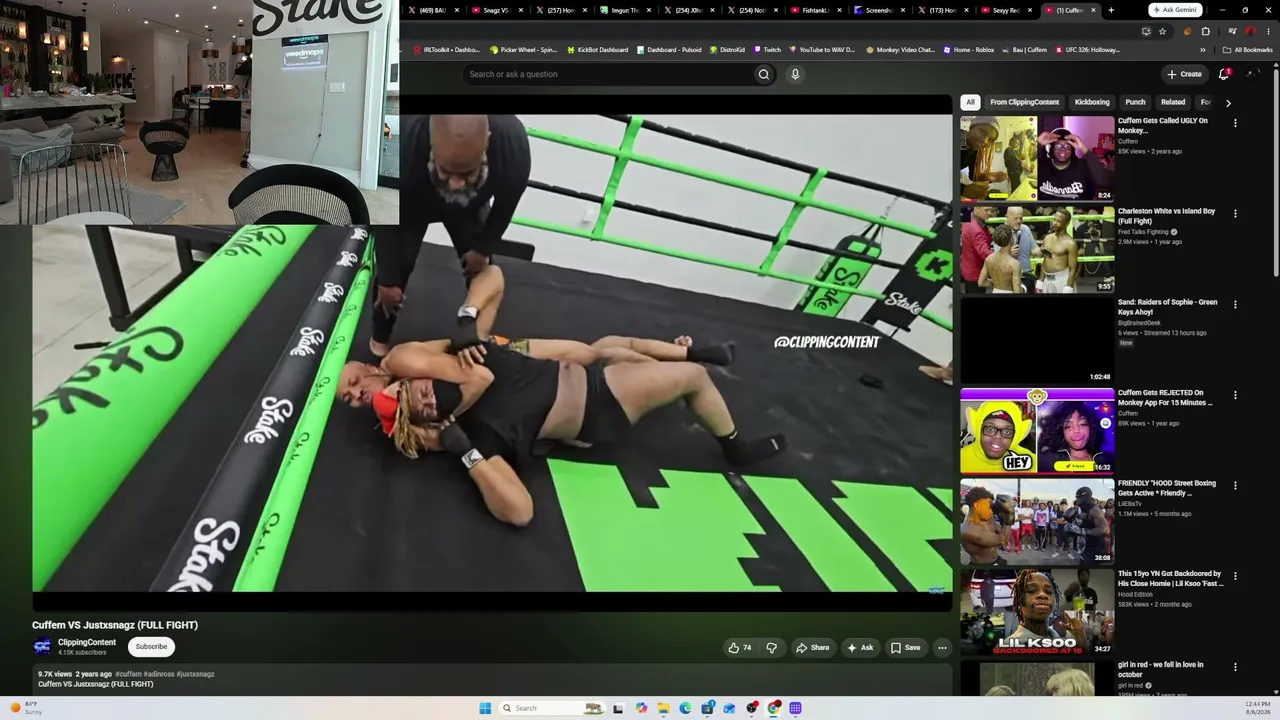This screenshot has height=720, width=1280.
Task: Dislike the video with thumbs down
Action: tap(771, 648)
